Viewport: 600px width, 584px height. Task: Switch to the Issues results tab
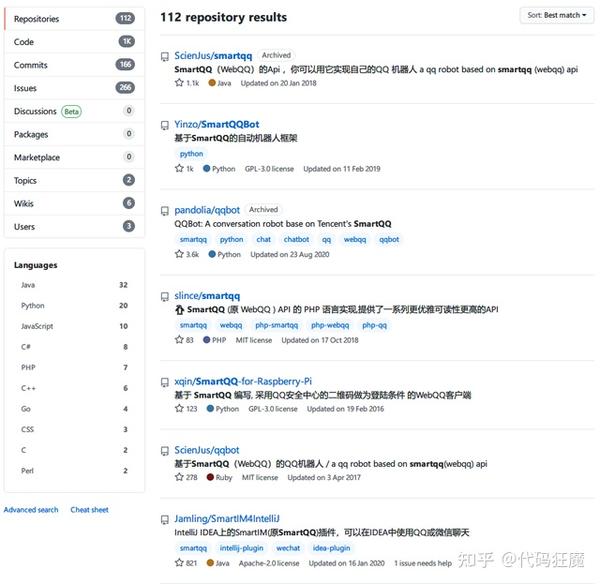click(x=74, y=88)
